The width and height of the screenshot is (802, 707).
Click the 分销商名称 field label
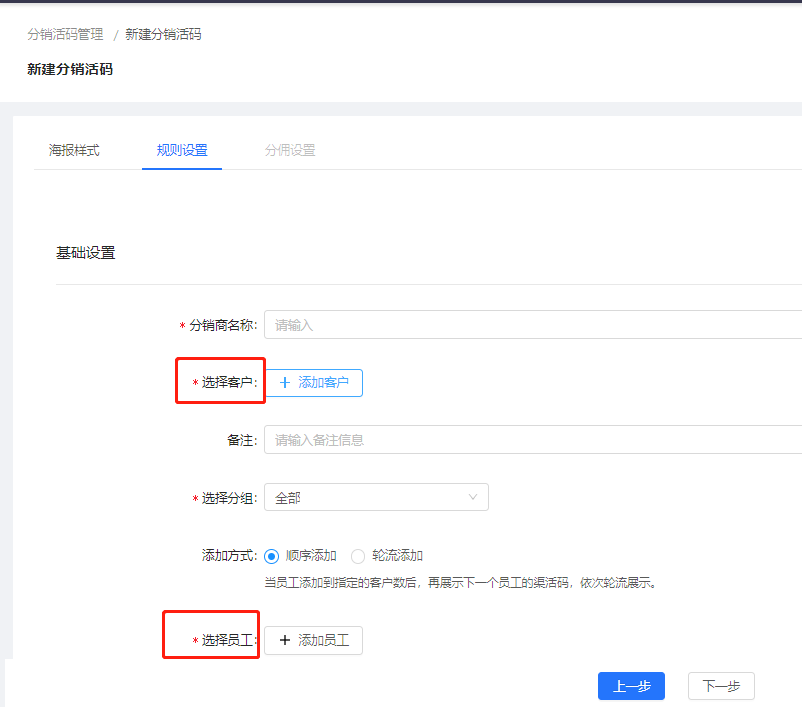(223, 325)
